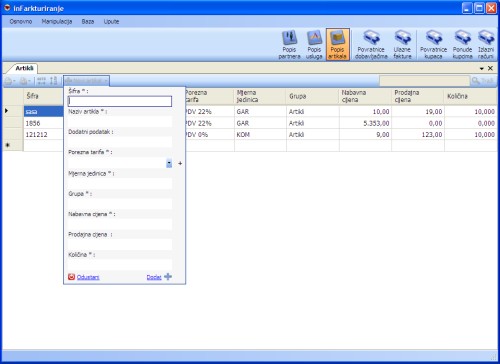The height and width of the screenshot is (364, 500).
Task: Select the cell '121212'
Action: [43, 135]
